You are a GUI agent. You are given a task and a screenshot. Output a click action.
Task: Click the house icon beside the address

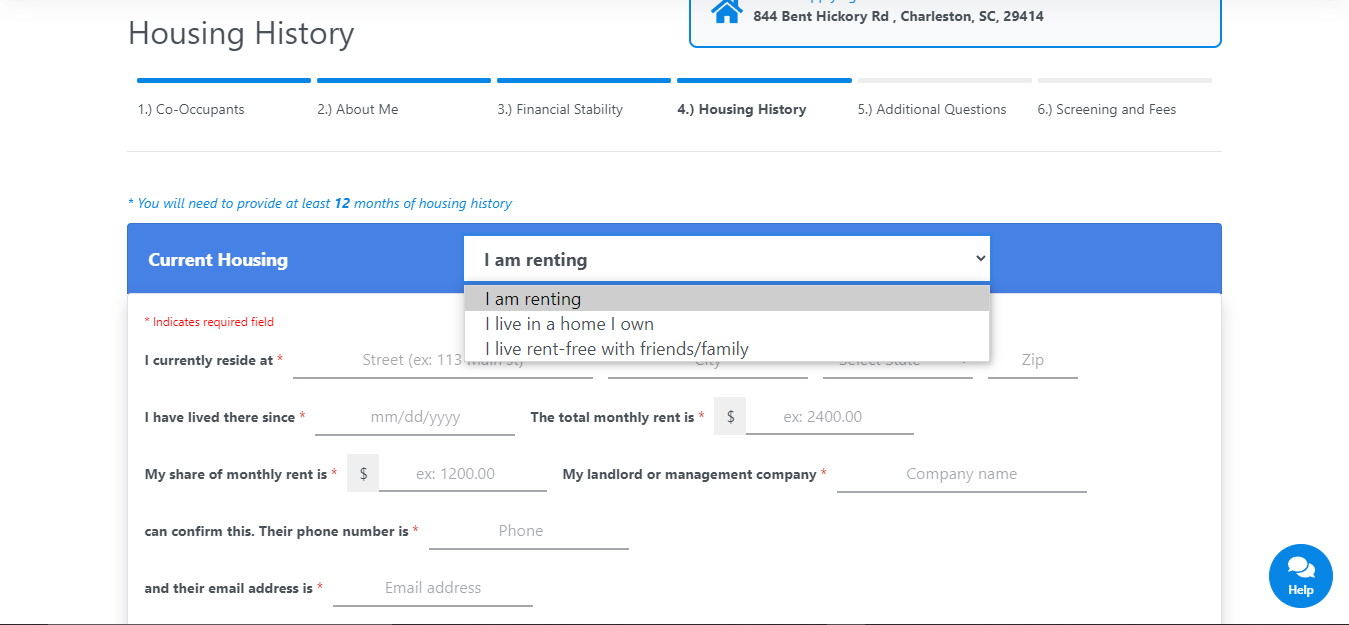727,10
